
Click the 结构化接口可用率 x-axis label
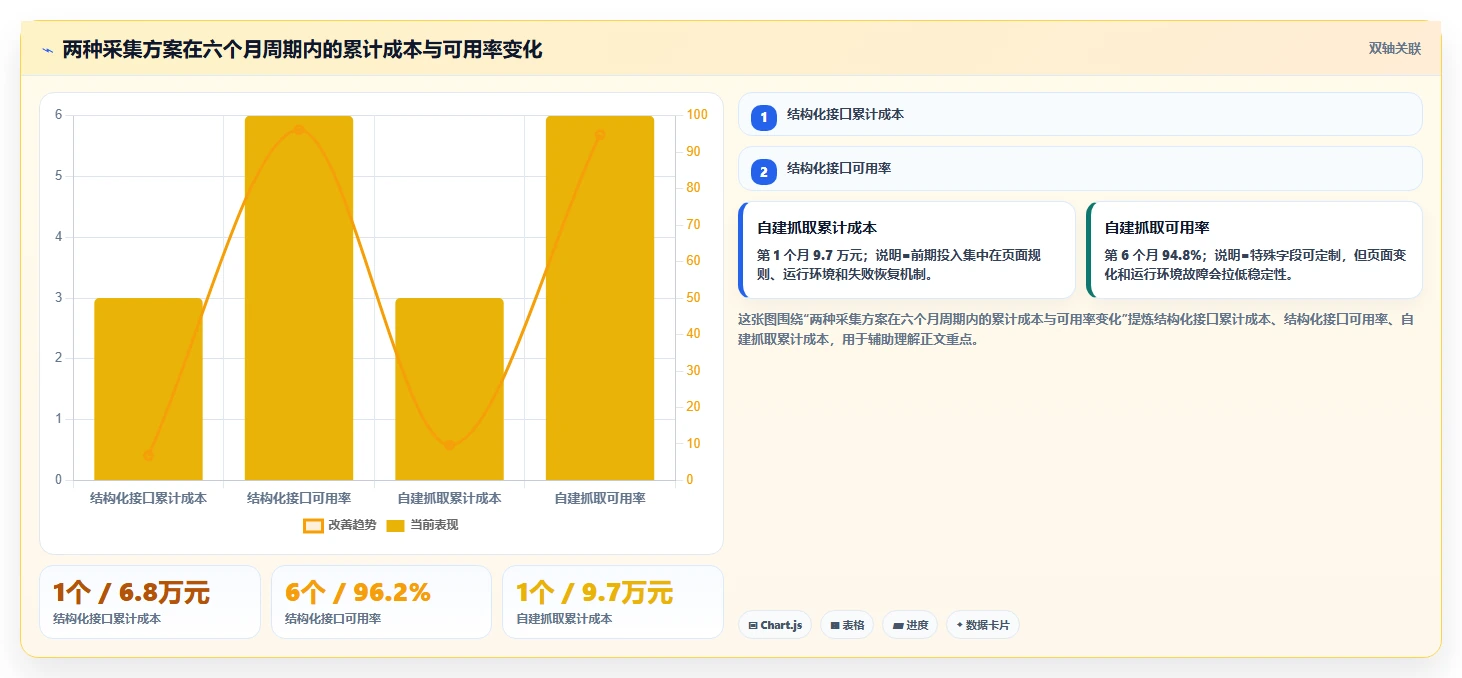[x=299, y=498]
